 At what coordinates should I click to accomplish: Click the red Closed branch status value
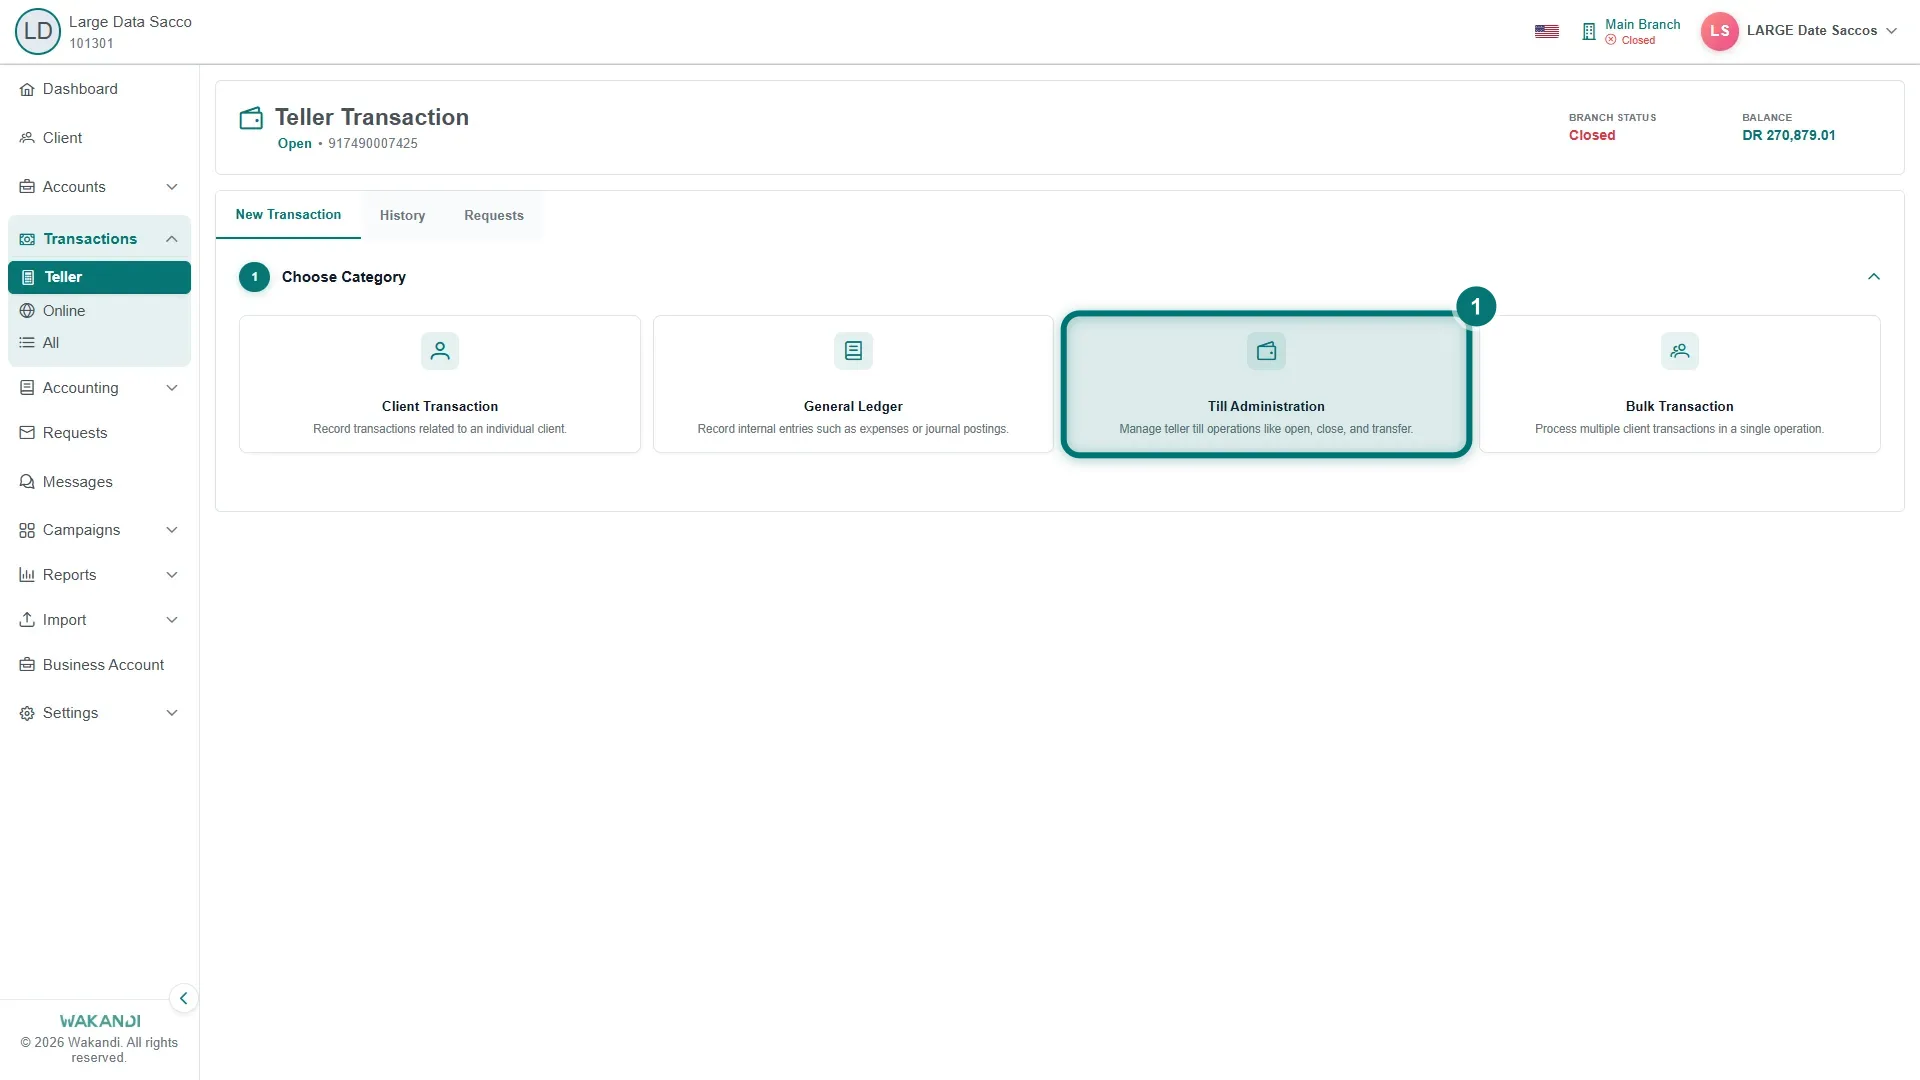pos(1592,135)
